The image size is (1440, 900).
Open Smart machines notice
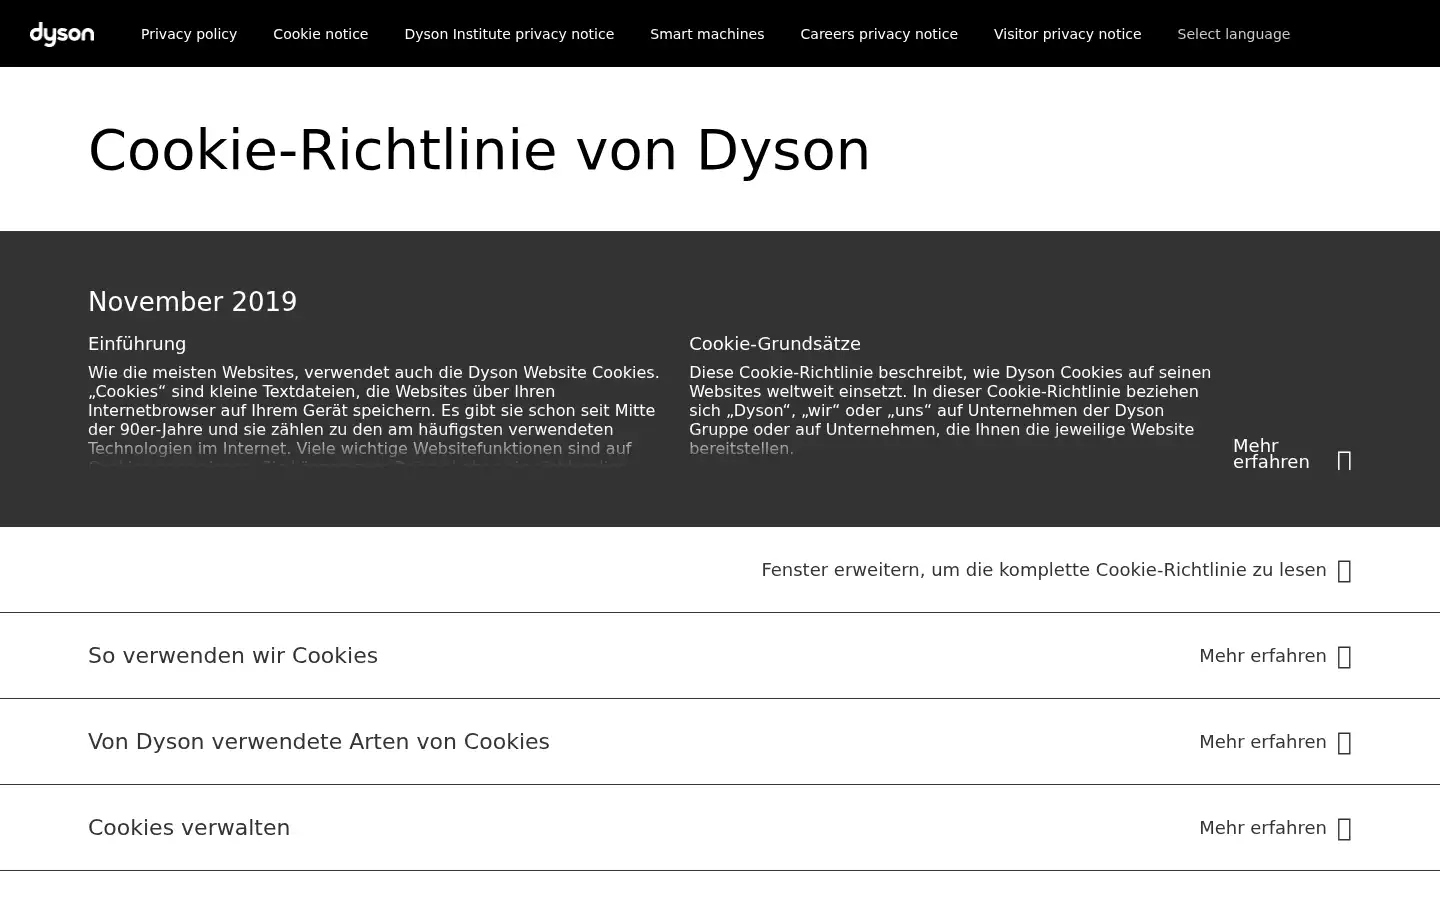click(x=707, y=34)
